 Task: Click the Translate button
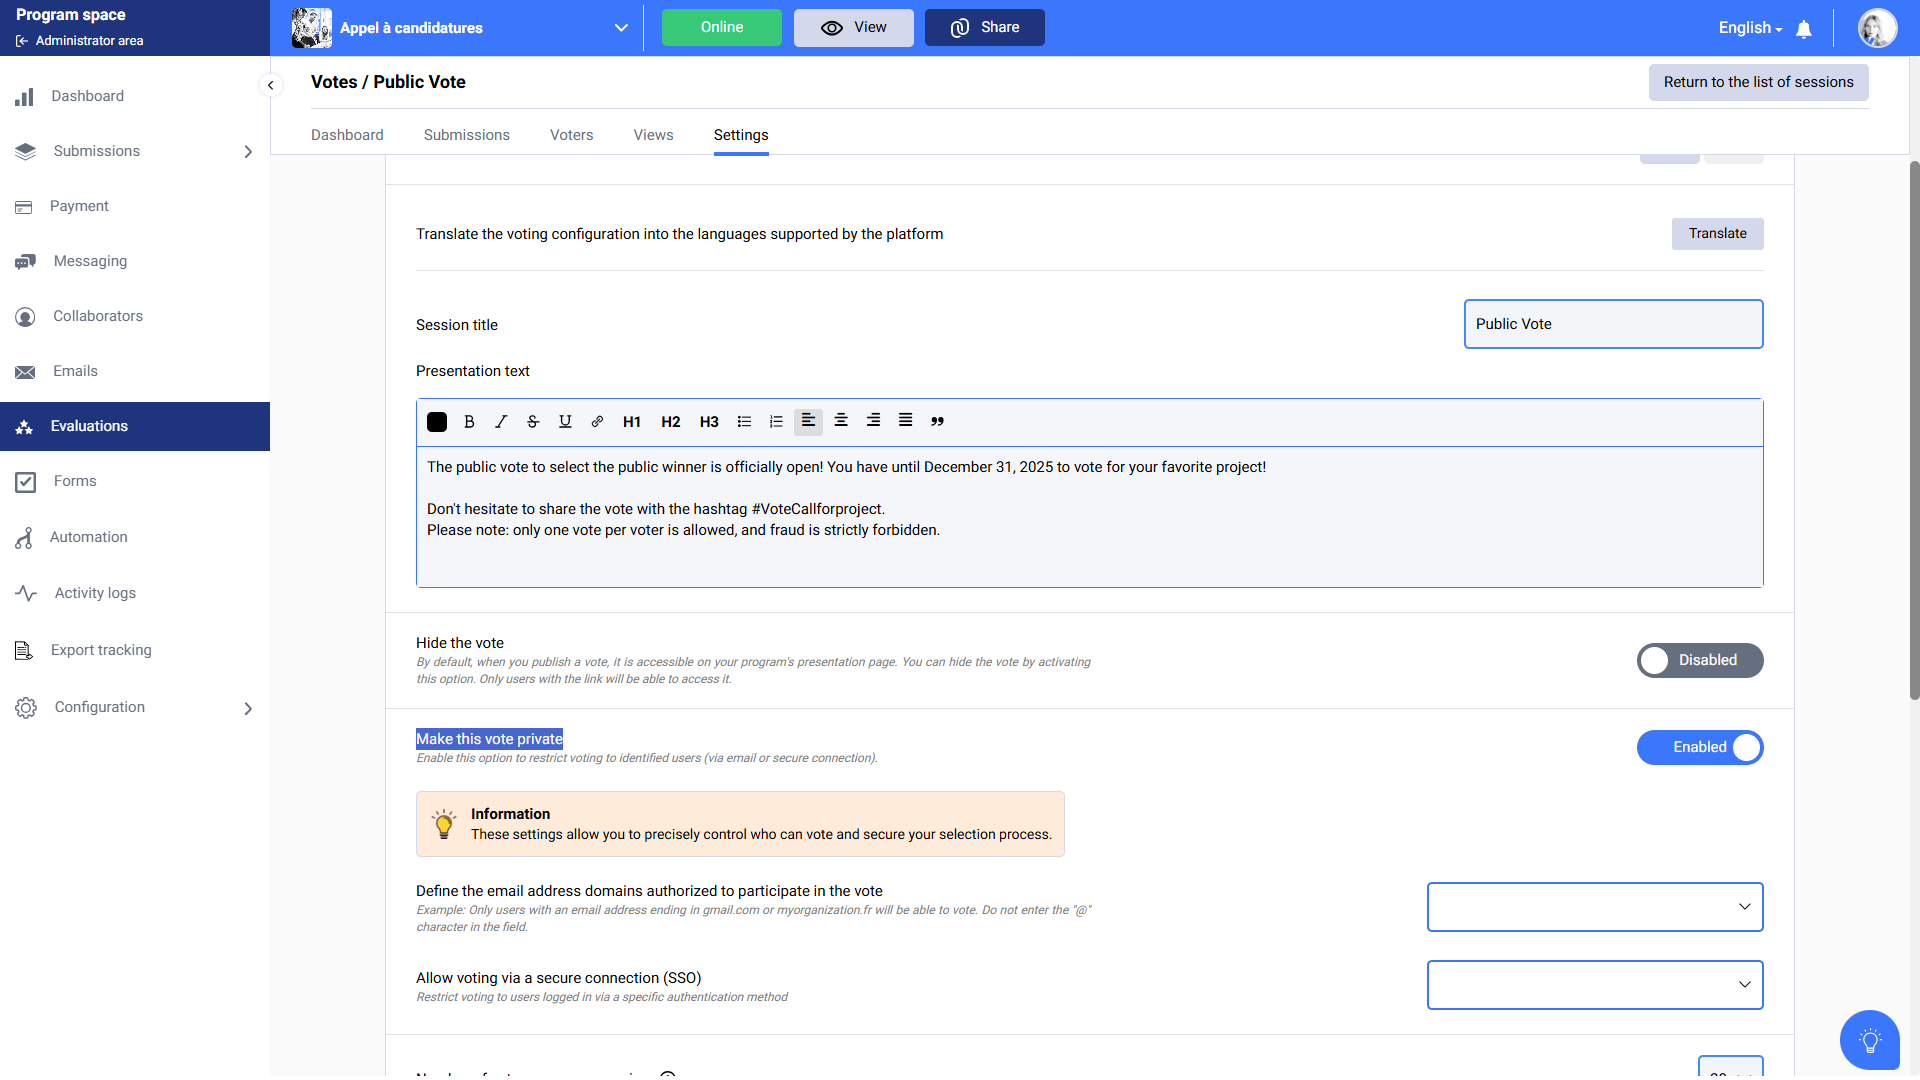[1717, 234]
